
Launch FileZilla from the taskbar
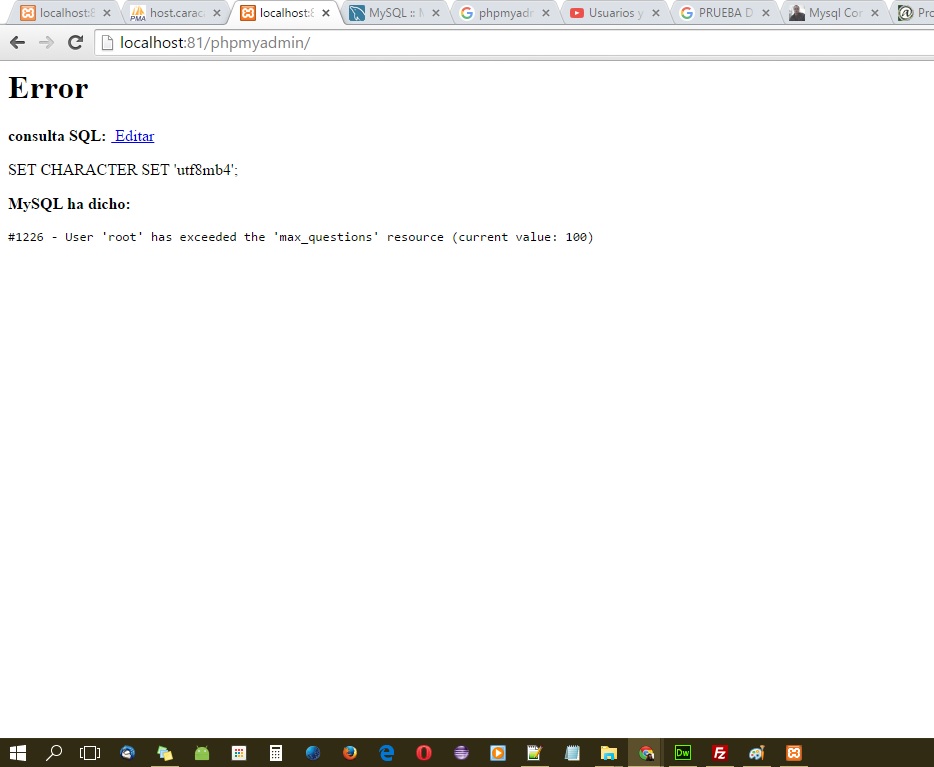coord(720,753)
